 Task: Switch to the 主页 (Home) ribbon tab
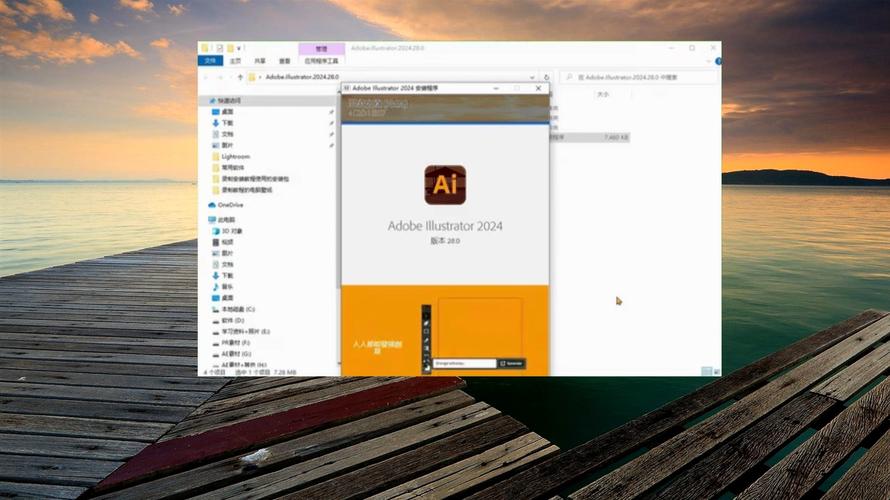[x=236, y=61]
